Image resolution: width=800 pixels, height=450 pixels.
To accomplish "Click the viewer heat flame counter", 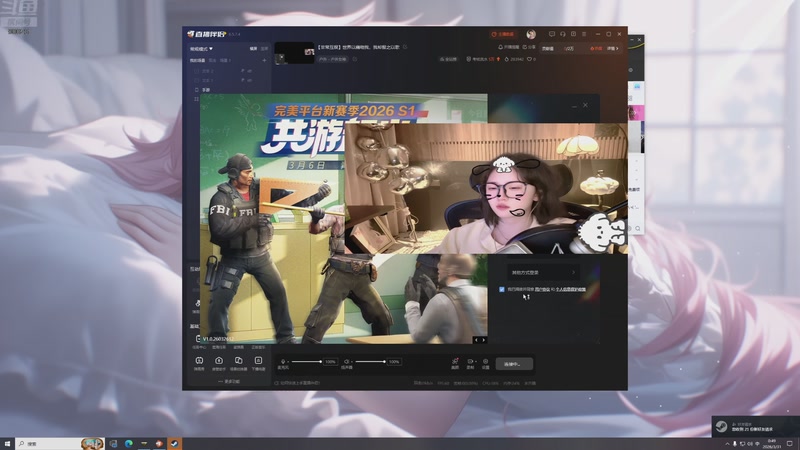I will (x=514, y=59).
